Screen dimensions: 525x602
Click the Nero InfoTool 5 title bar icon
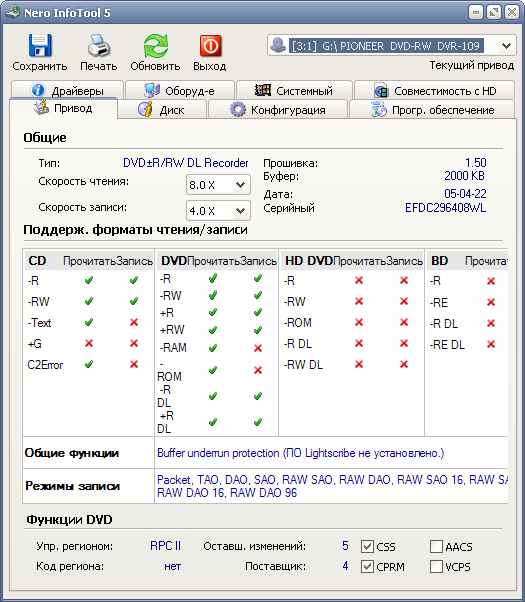(x=13, y=12)
